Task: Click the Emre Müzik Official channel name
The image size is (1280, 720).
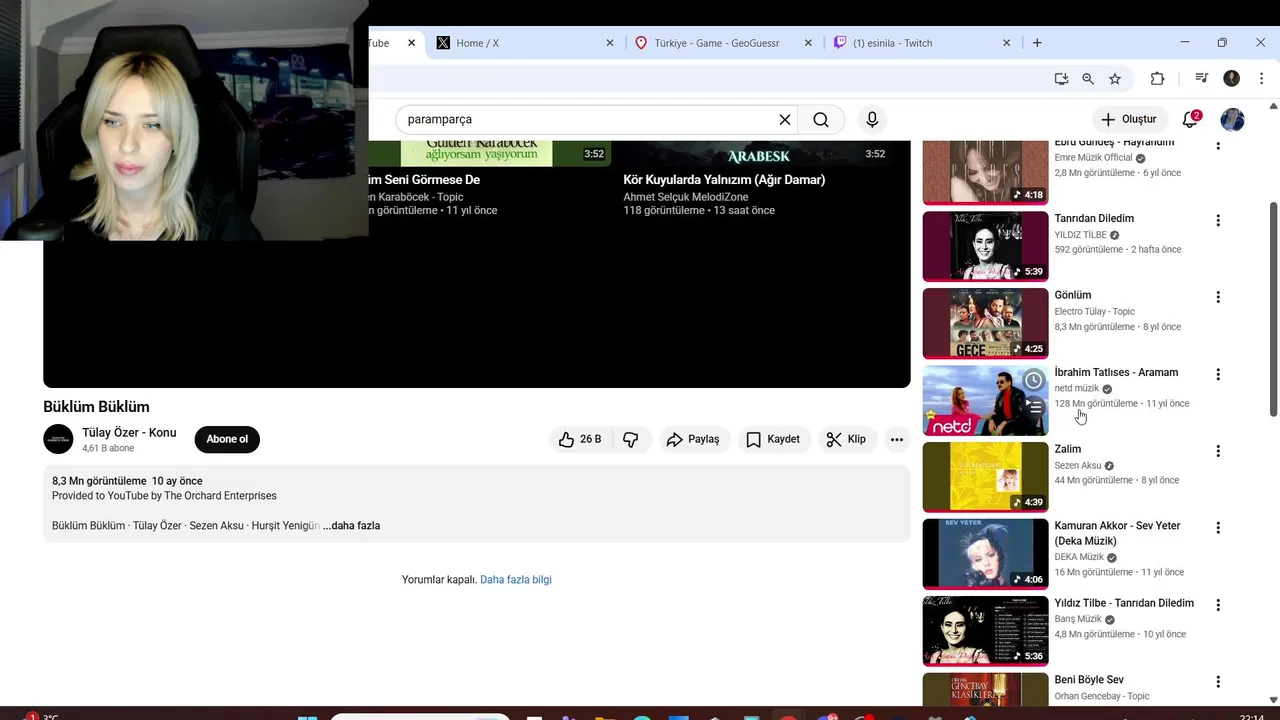Action: point(1093,158)
